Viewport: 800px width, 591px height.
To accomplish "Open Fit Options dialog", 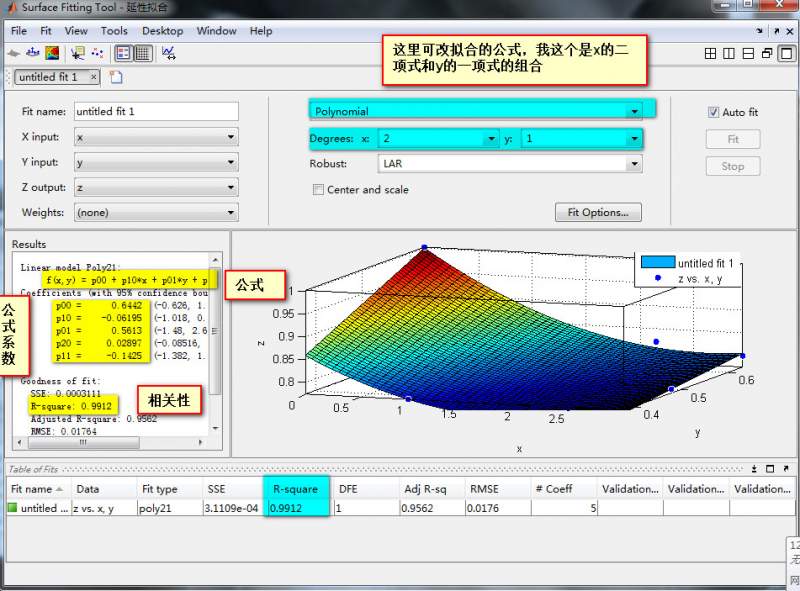I will pos(598,212).
